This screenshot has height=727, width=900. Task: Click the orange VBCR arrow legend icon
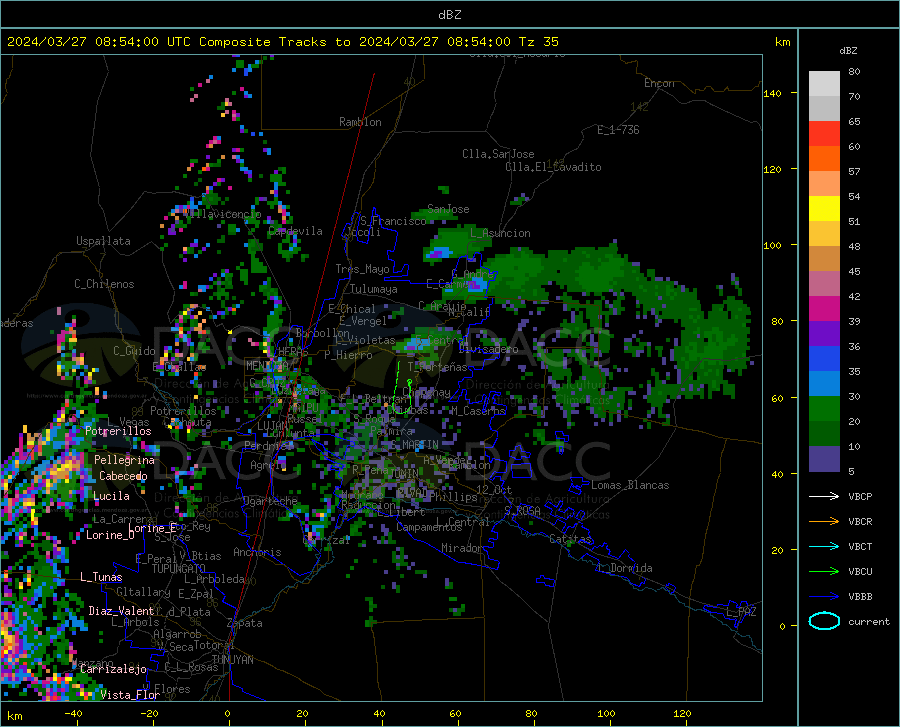pyautogui.click(x=824, y=521)
